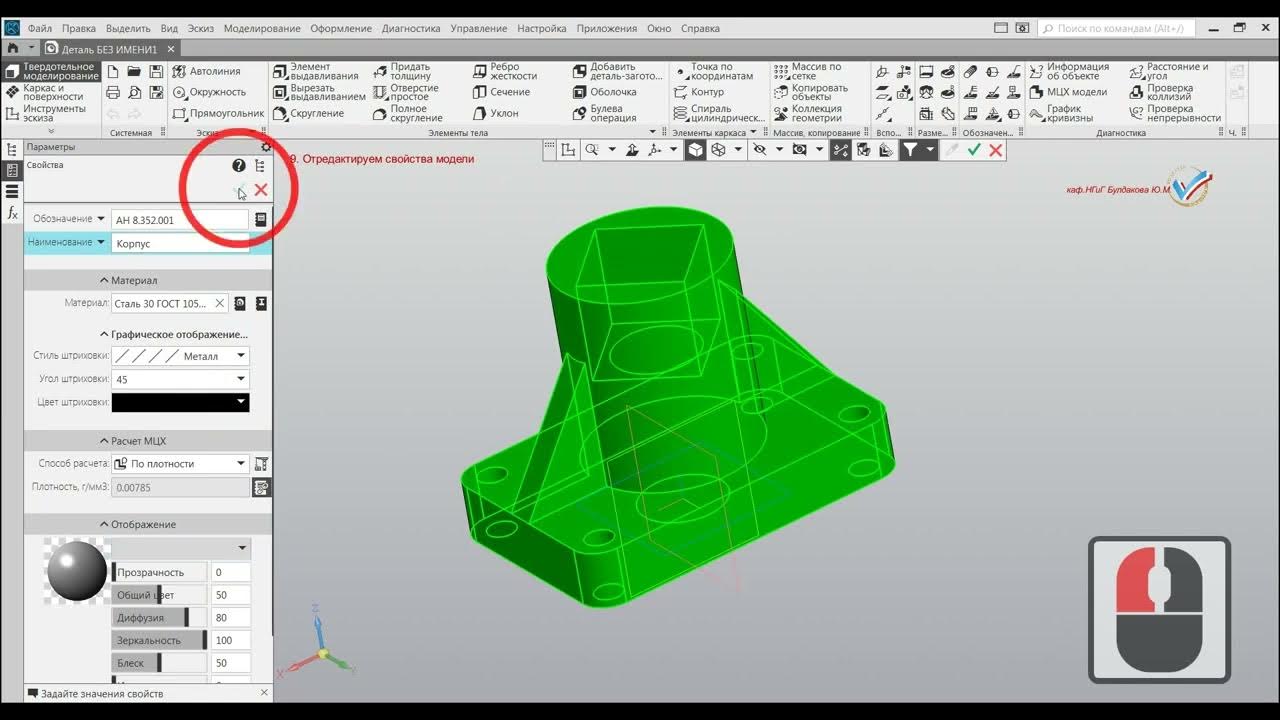Select the Уклон draft command

(x=496, y=113)
